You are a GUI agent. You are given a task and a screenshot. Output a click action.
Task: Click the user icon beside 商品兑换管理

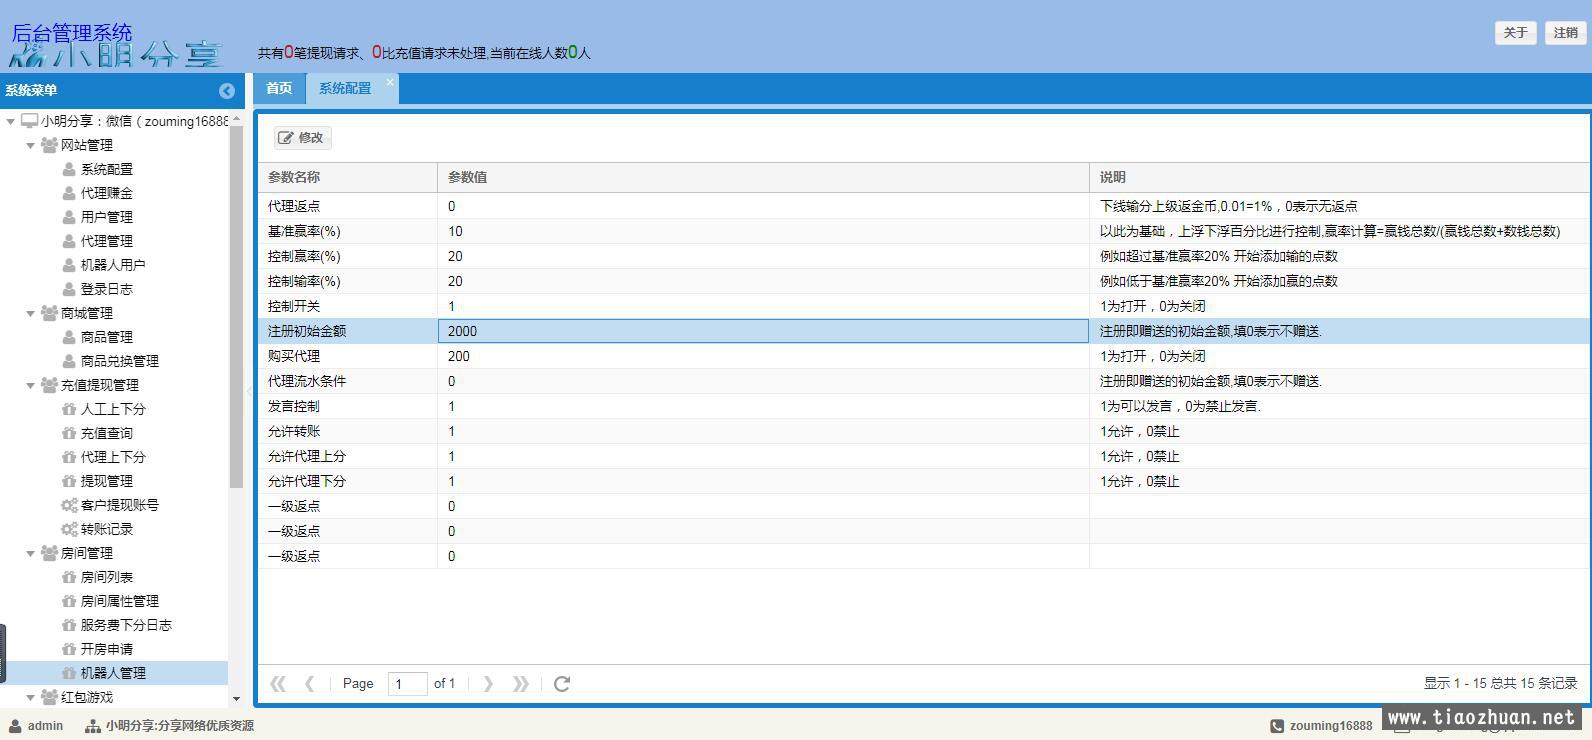tap(69, 361)
